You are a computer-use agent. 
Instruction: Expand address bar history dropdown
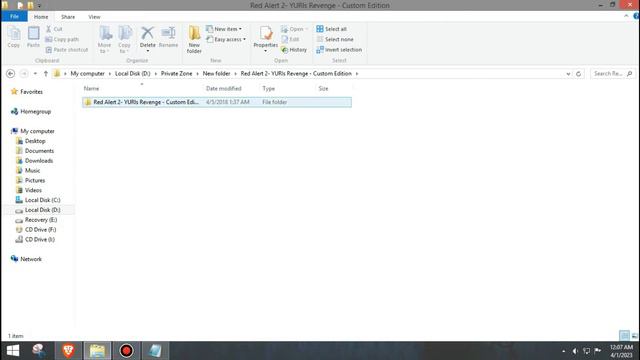click(x=568, y=74)
